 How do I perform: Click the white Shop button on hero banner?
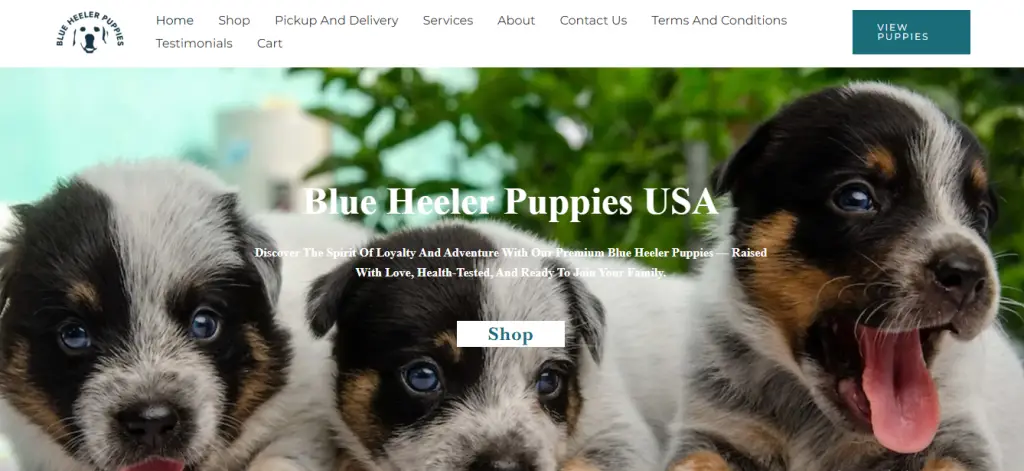click(x=510, y=334)
